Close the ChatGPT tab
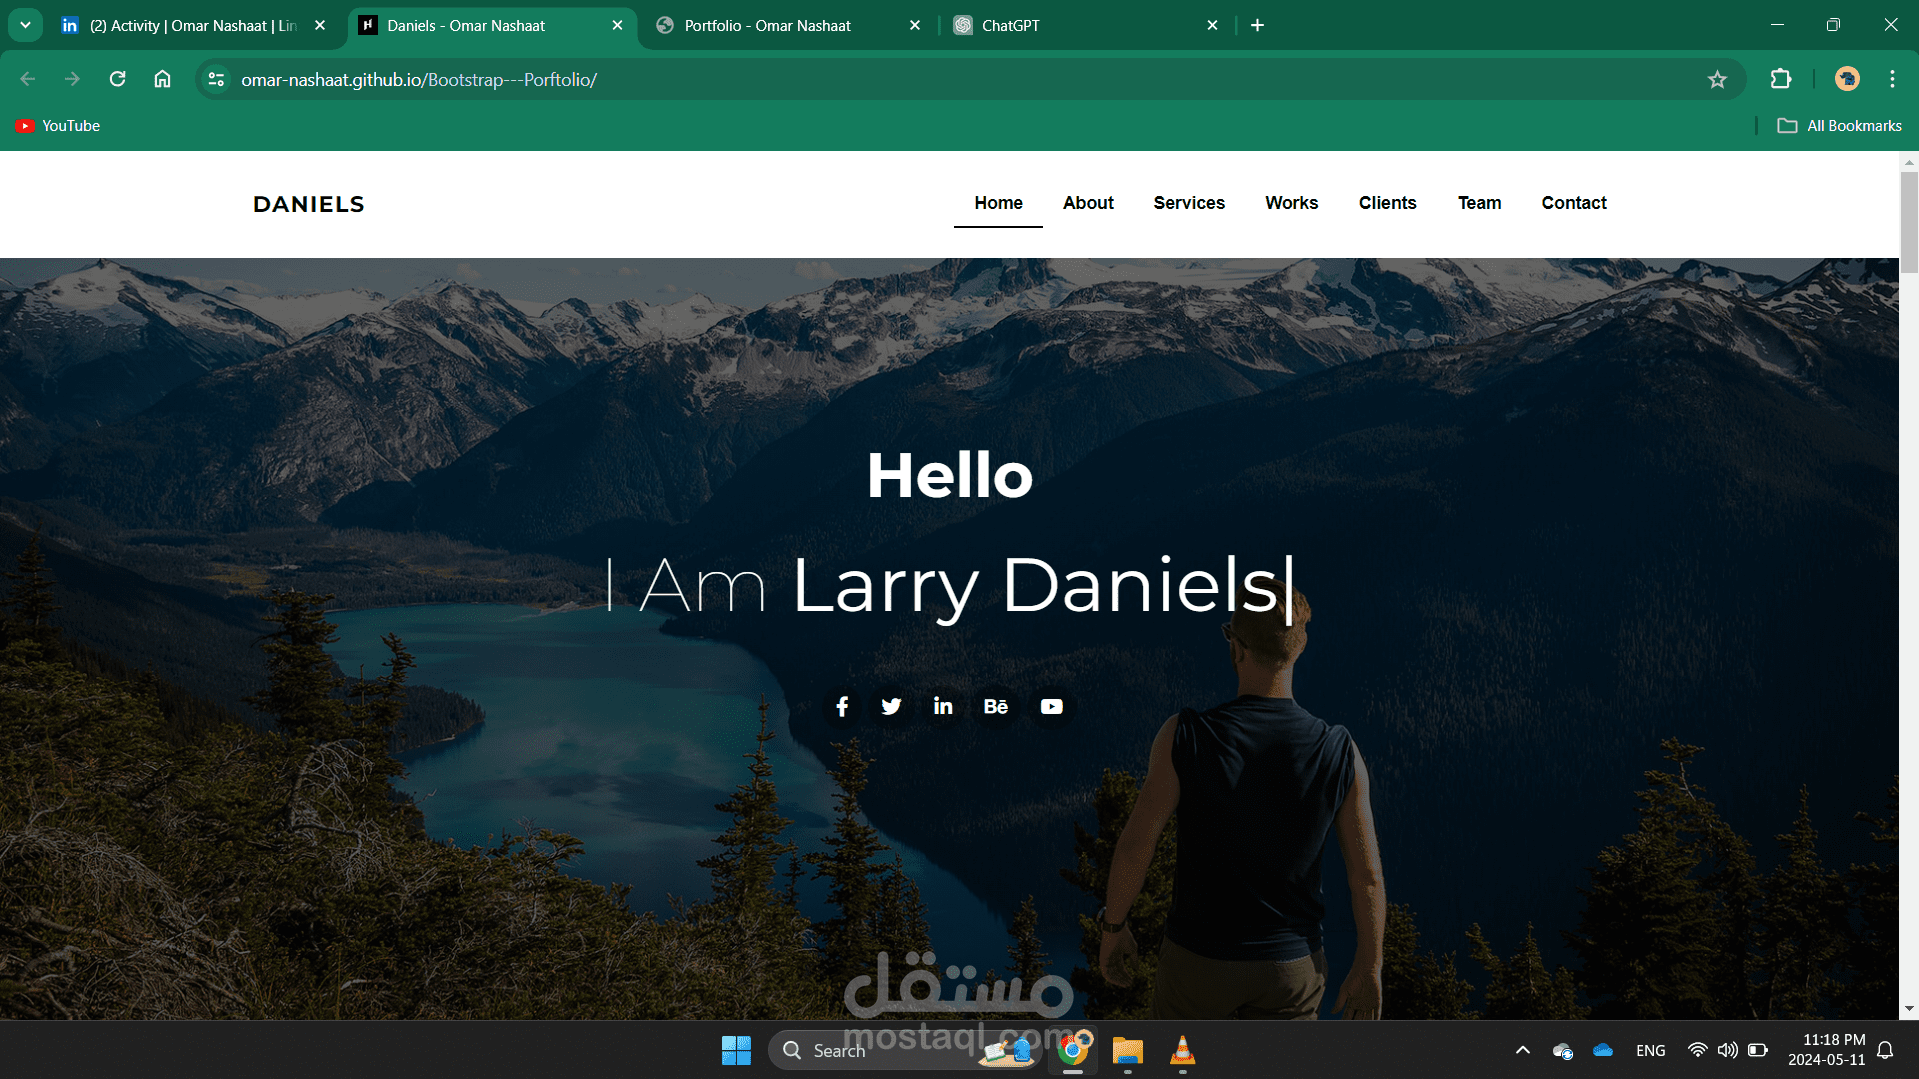1919x1079 pixels. click(x=1212, y=25)
